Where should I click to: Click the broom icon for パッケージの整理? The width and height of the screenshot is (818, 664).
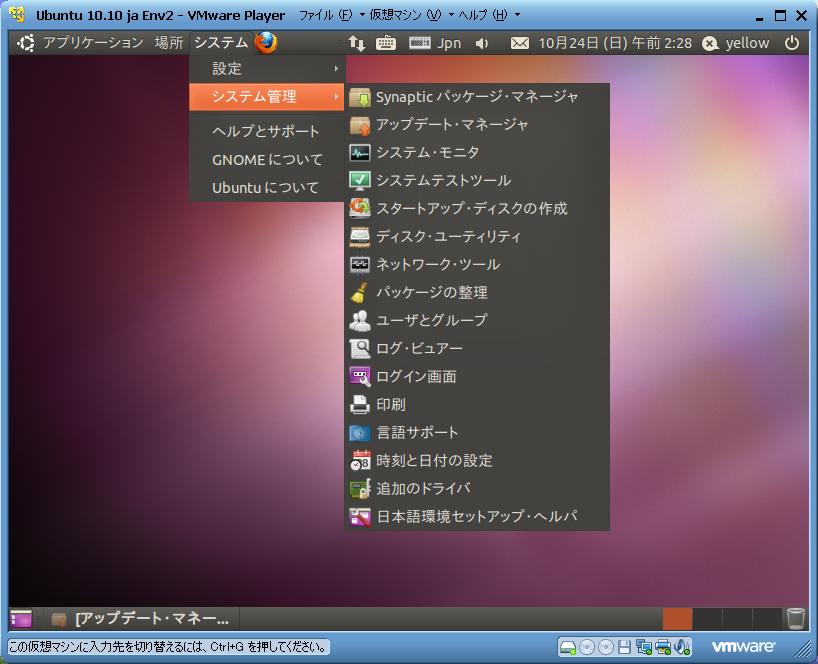(x=359, y=293)
